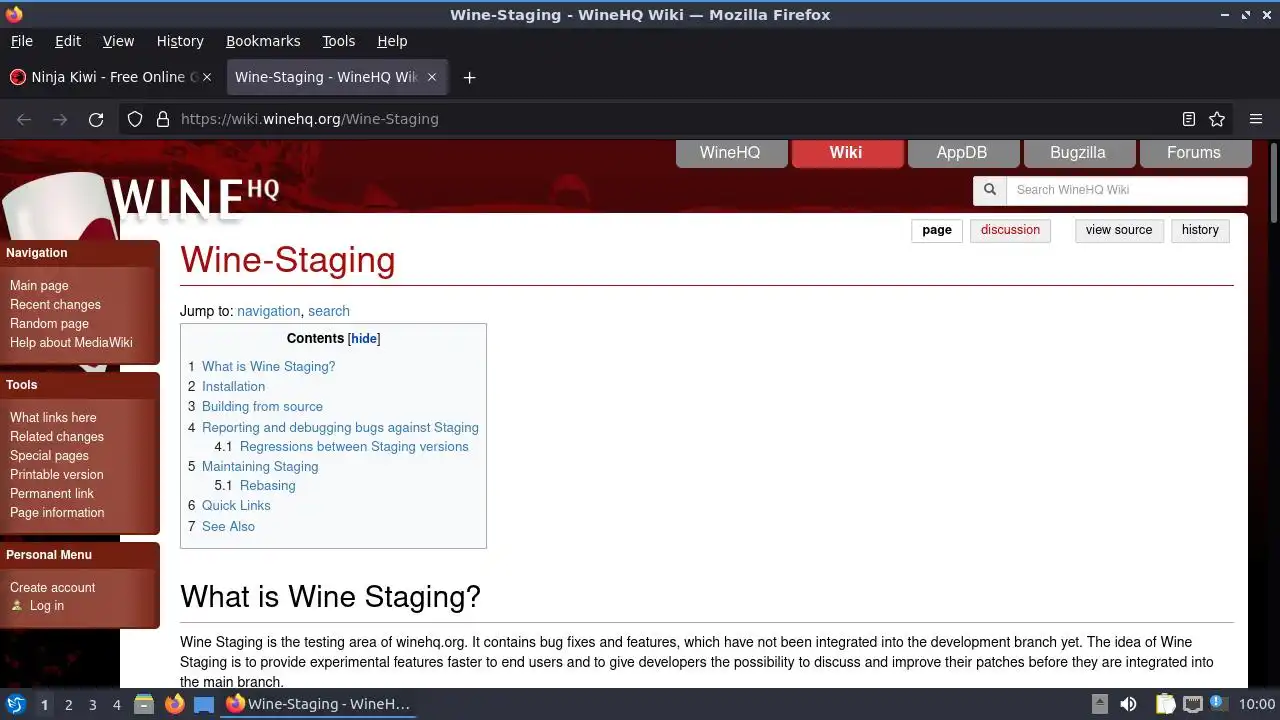This screenshot has height=720, width=1280.
Task: Click the WineHQ logo
Action: point(194,200)
